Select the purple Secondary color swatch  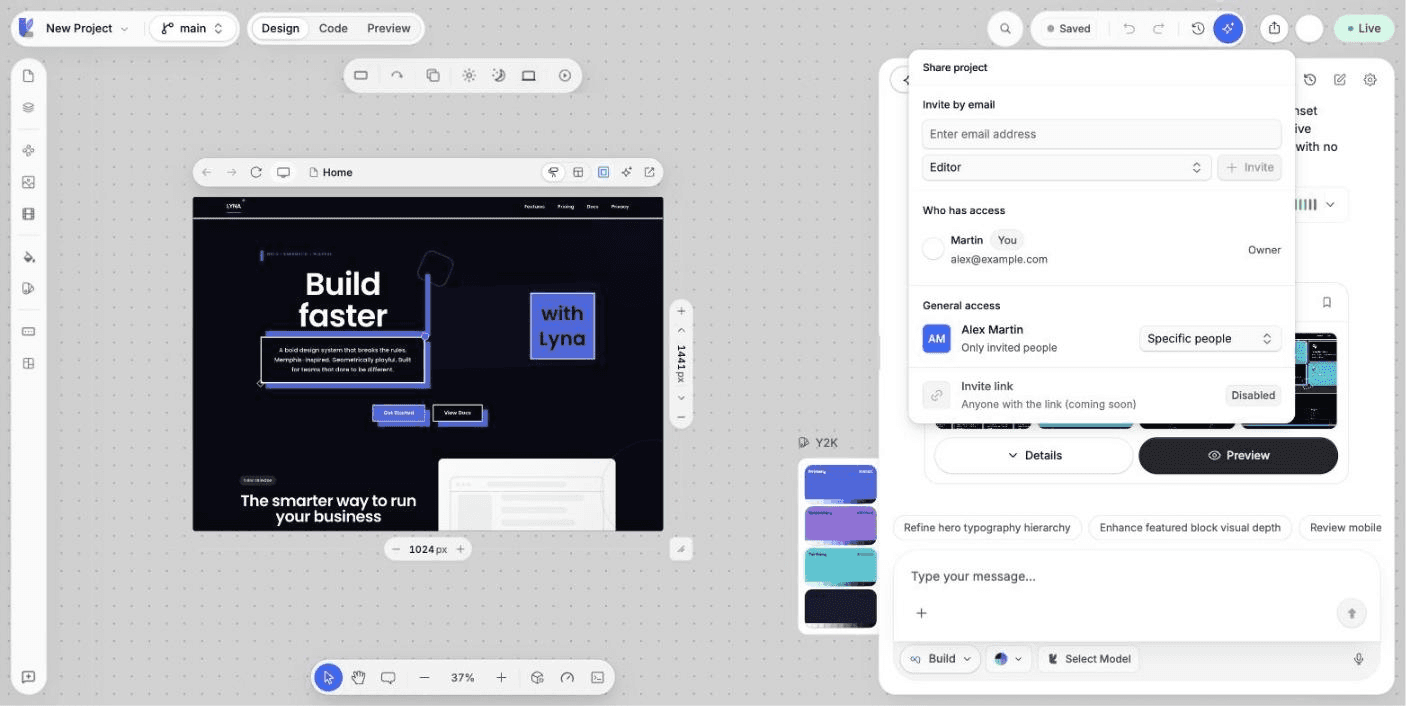click(841, 525)
